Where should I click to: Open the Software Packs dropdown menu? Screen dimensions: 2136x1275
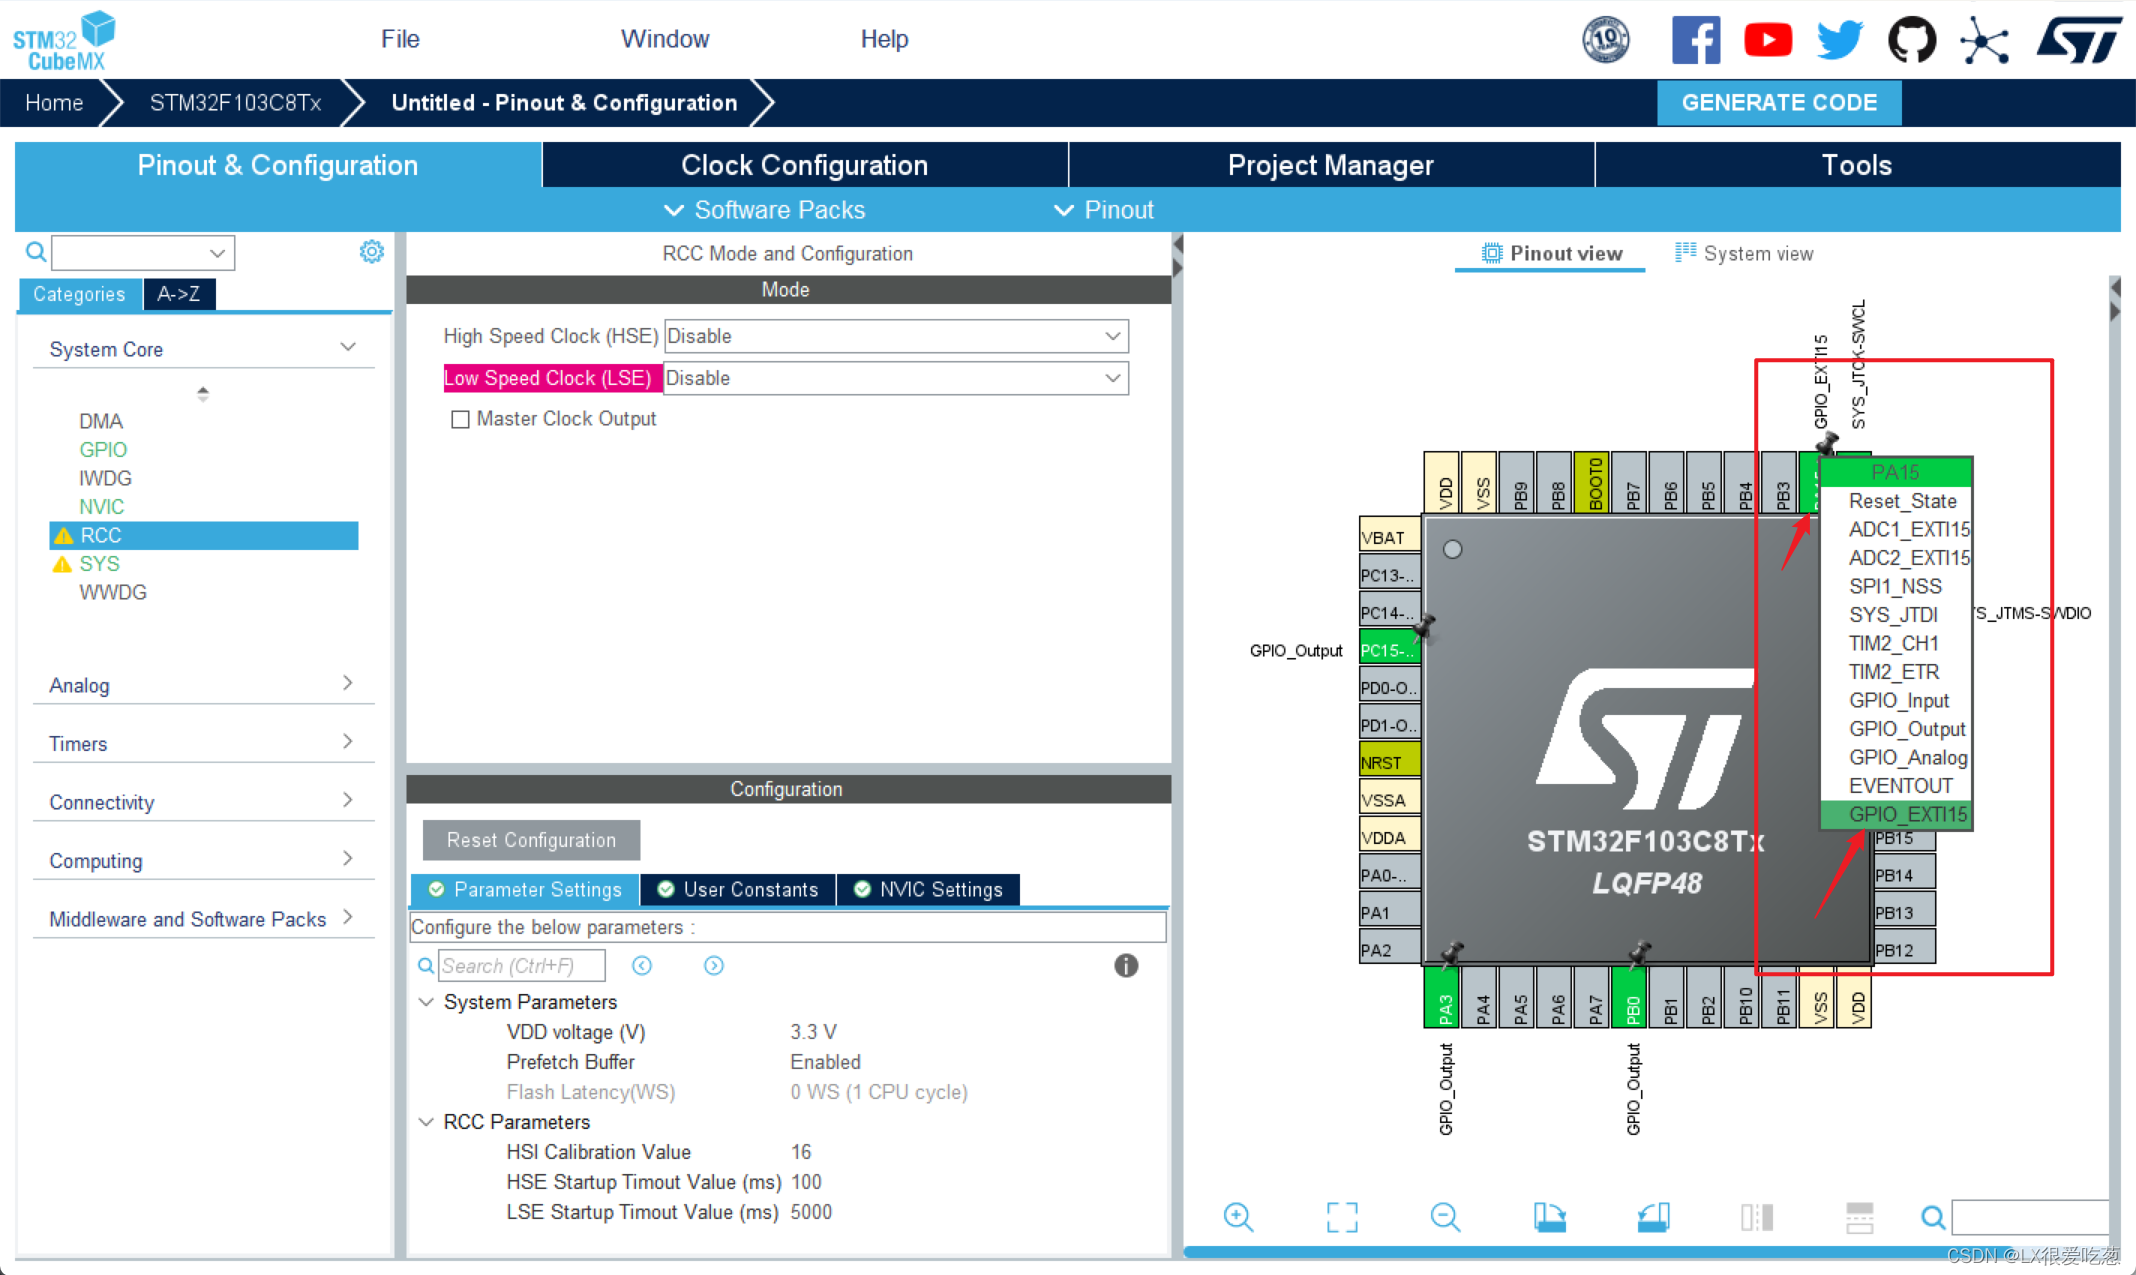click(x=765, y=210)
